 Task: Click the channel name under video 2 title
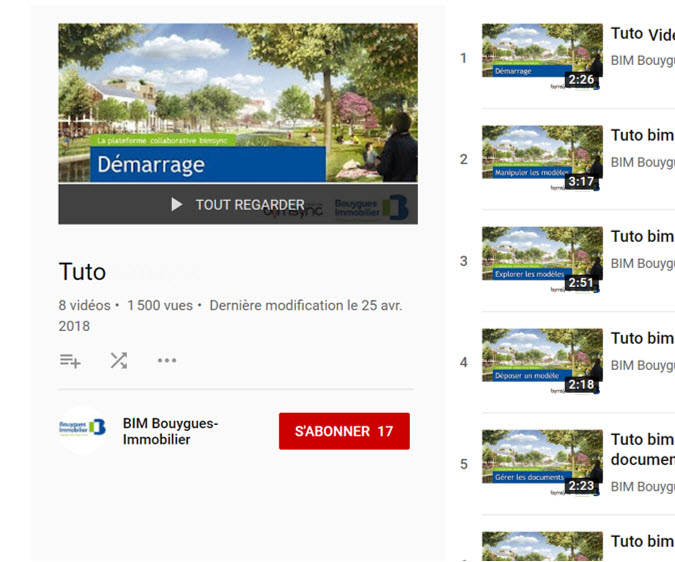pos(643,162)
